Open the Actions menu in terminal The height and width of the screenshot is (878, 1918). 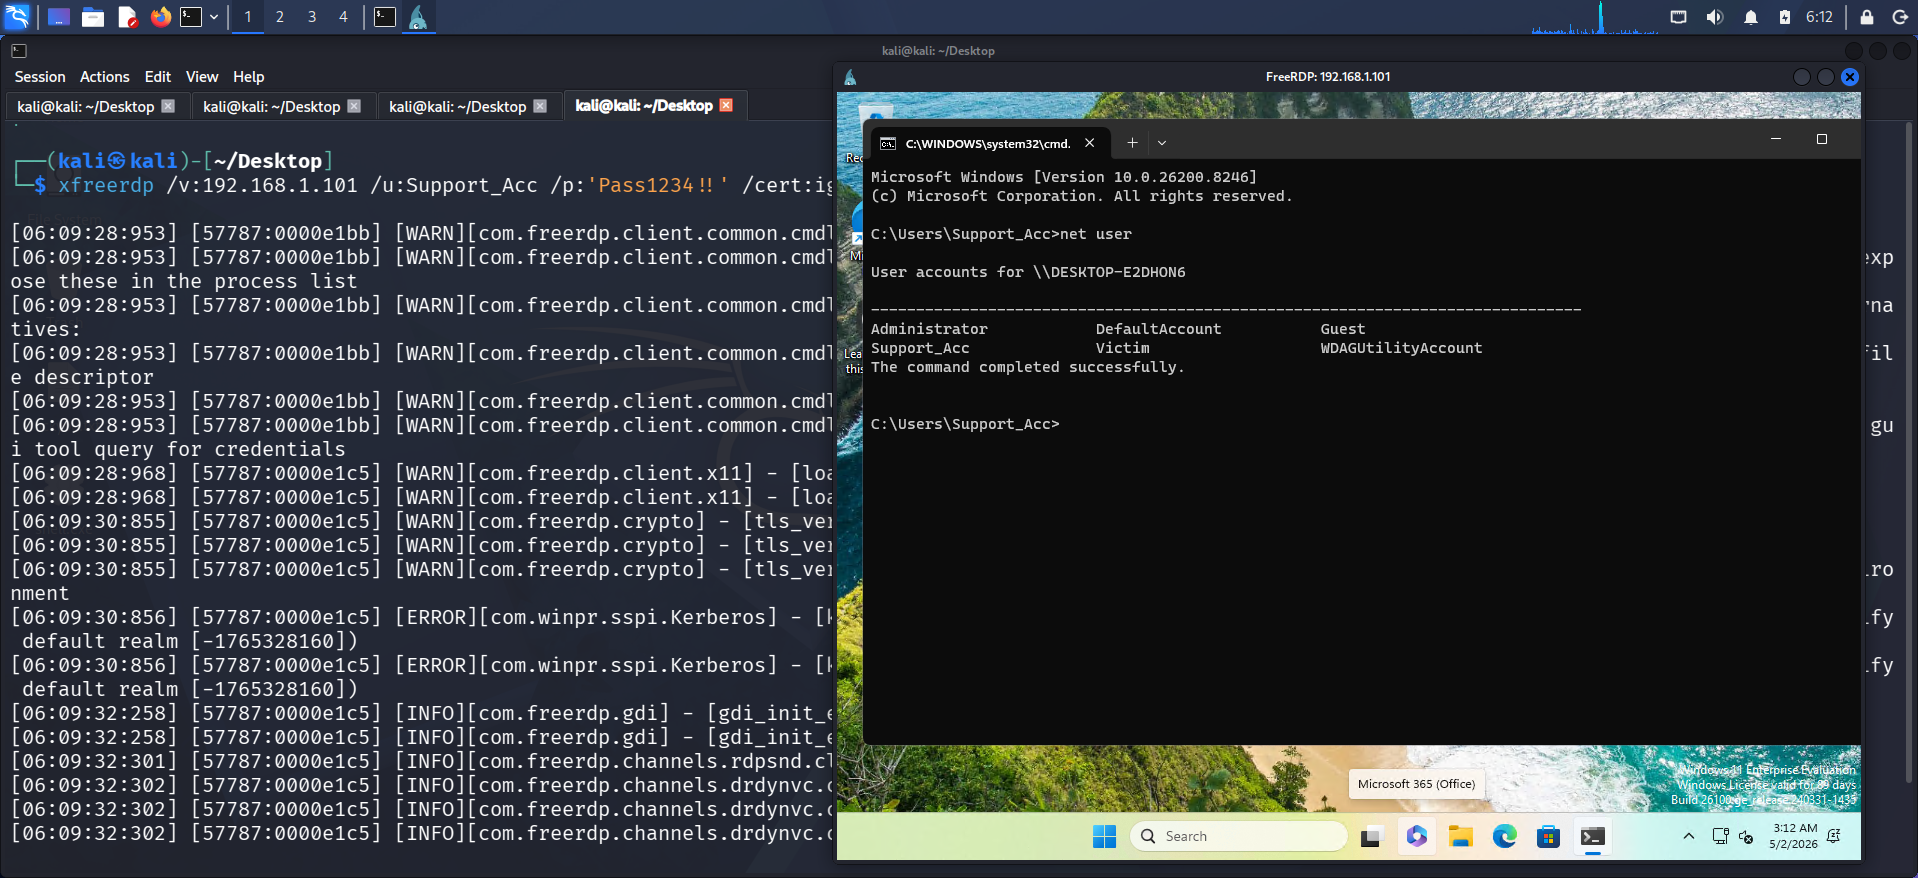pos(105,77)
